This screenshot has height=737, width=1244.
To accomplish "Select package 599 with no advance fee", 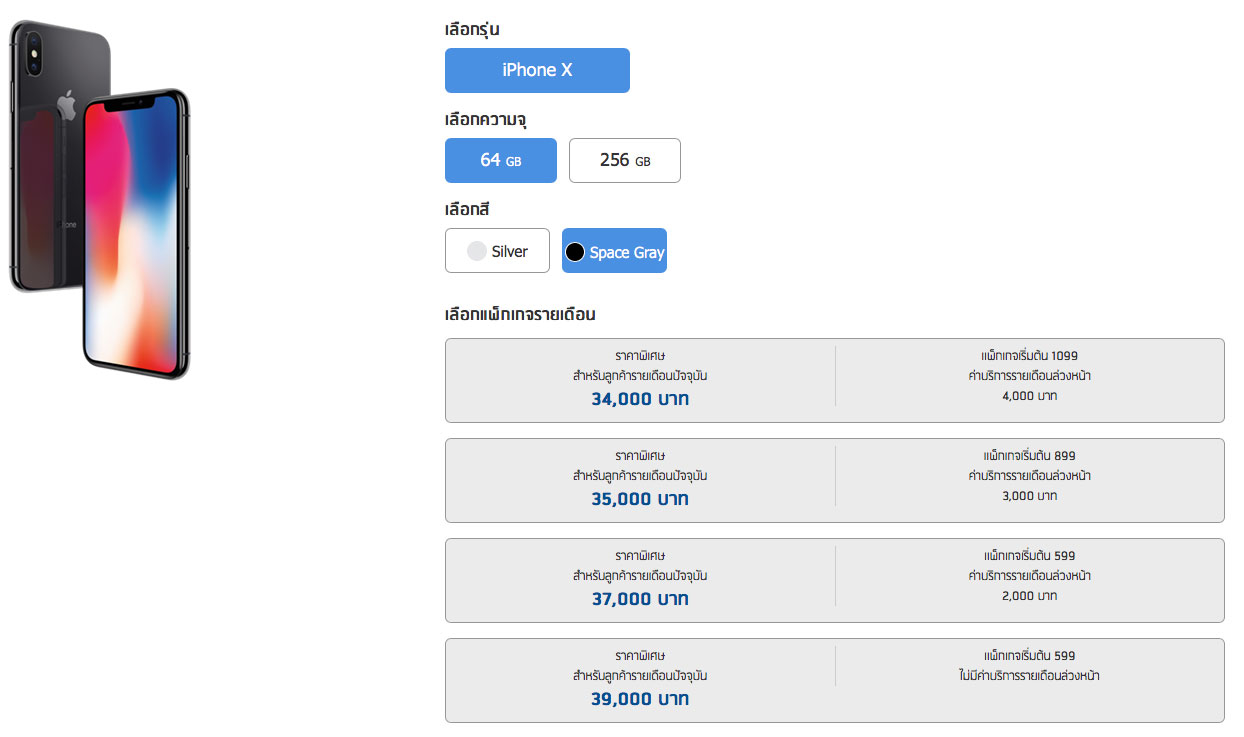I will click(834, 680).
